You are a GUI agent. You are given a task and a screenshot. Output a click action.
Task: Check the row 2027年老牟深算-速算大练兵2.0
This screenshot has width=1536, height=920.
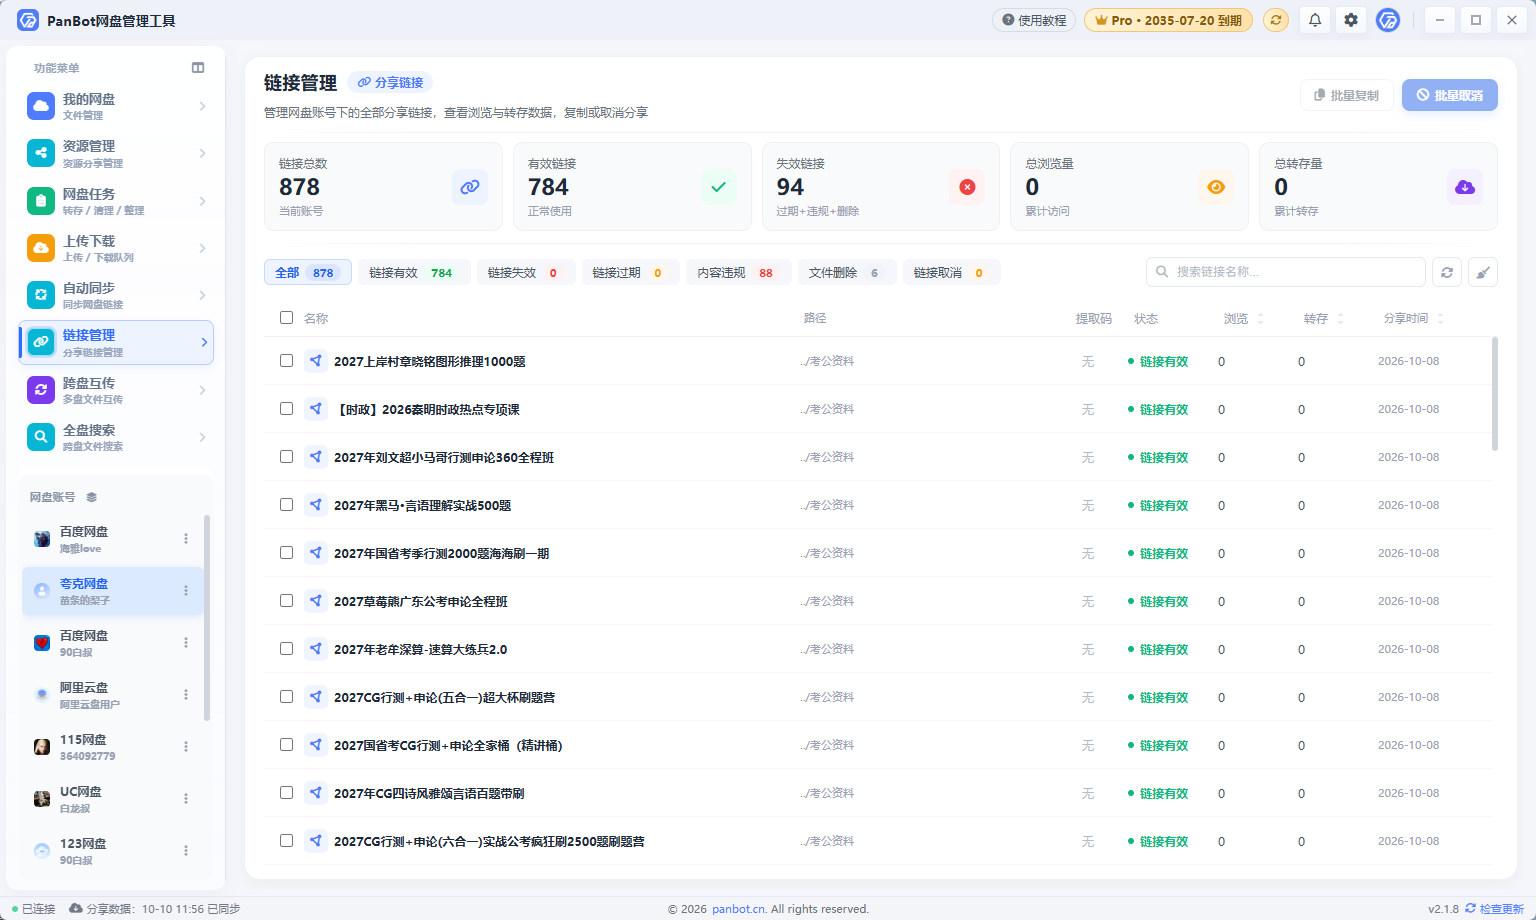pos(287,649)
